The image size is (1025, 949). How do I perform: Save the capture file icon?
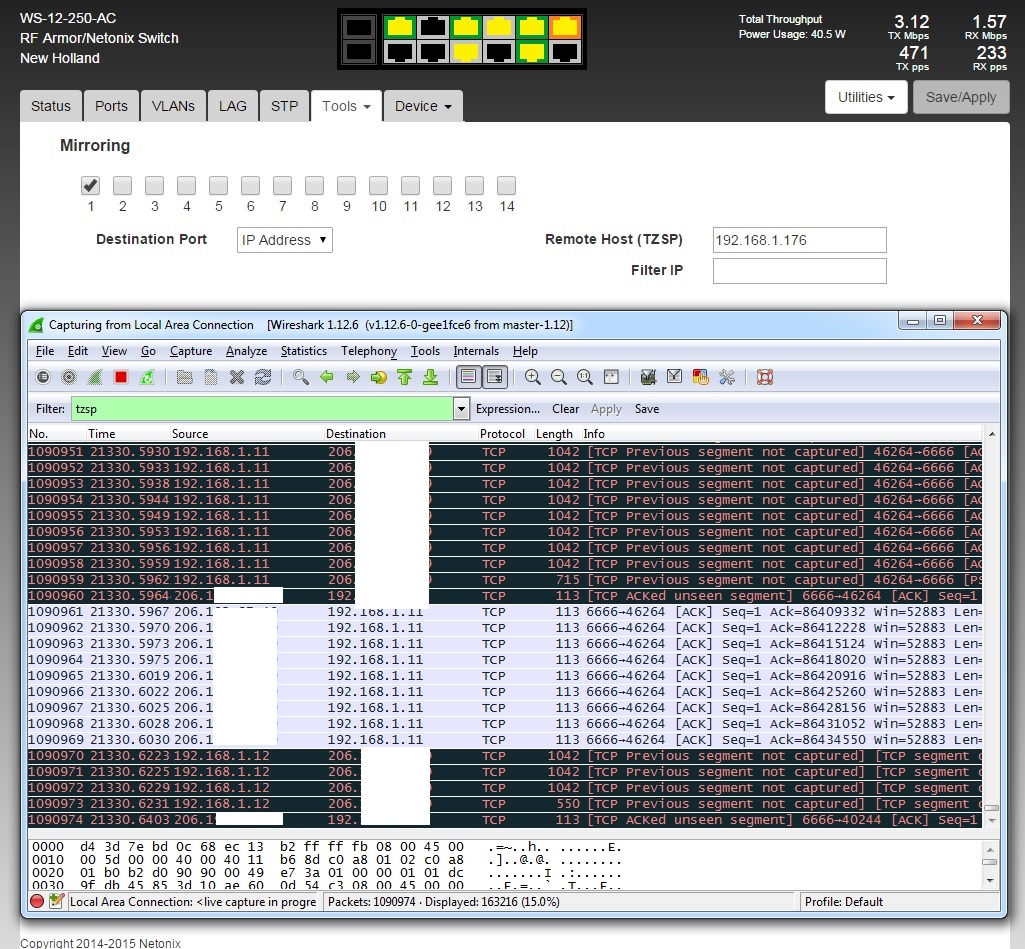(210, 377)
